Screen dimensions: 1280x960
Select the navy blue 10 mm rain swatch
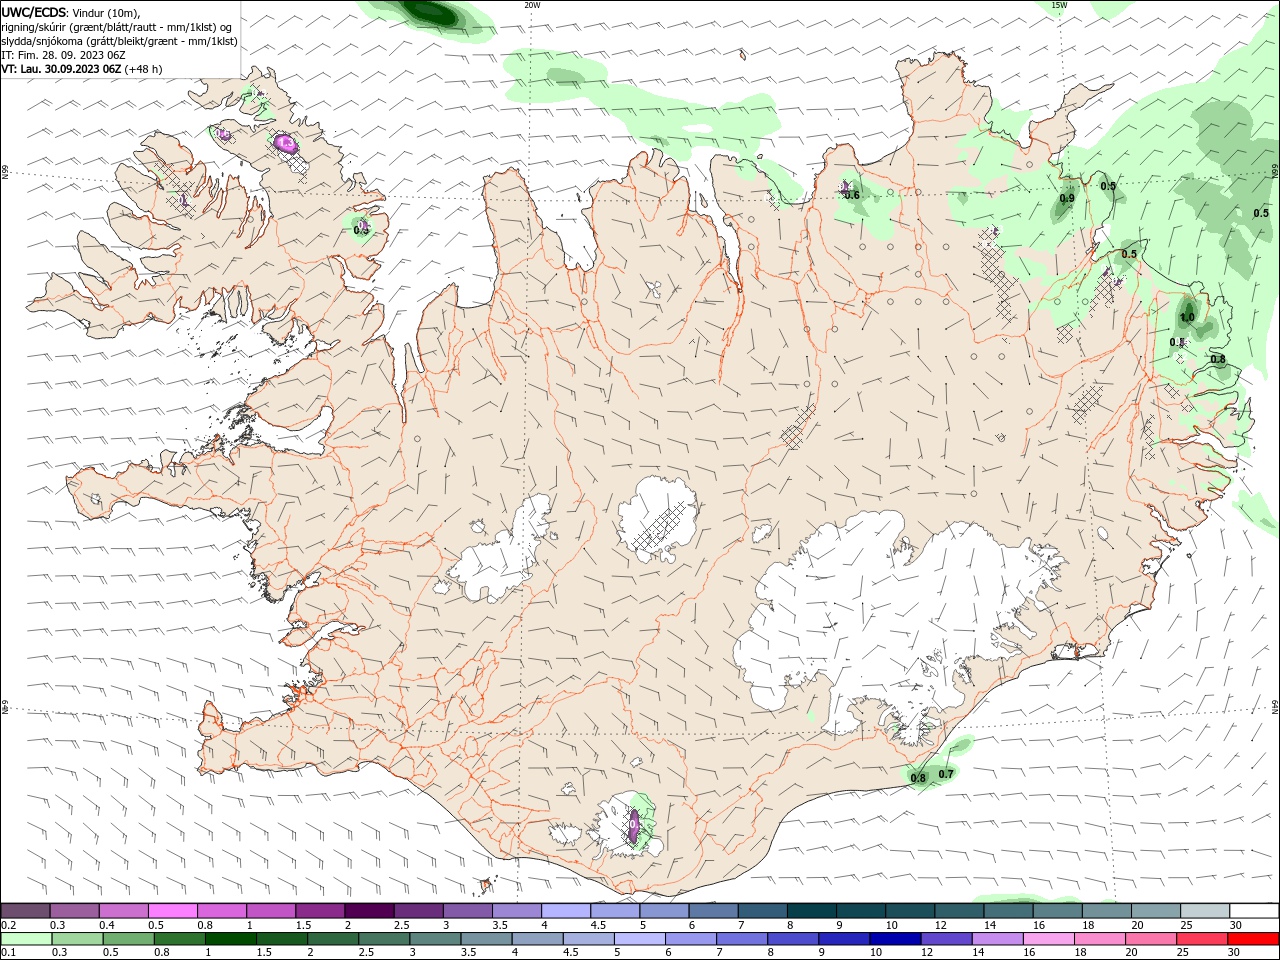[895, 939]
